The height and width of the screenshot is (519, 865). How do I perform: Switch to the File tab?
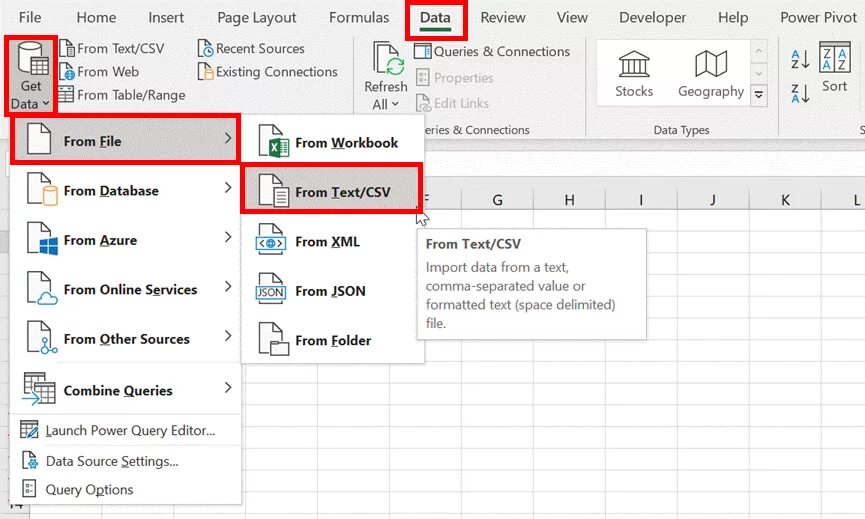(30, 17)
